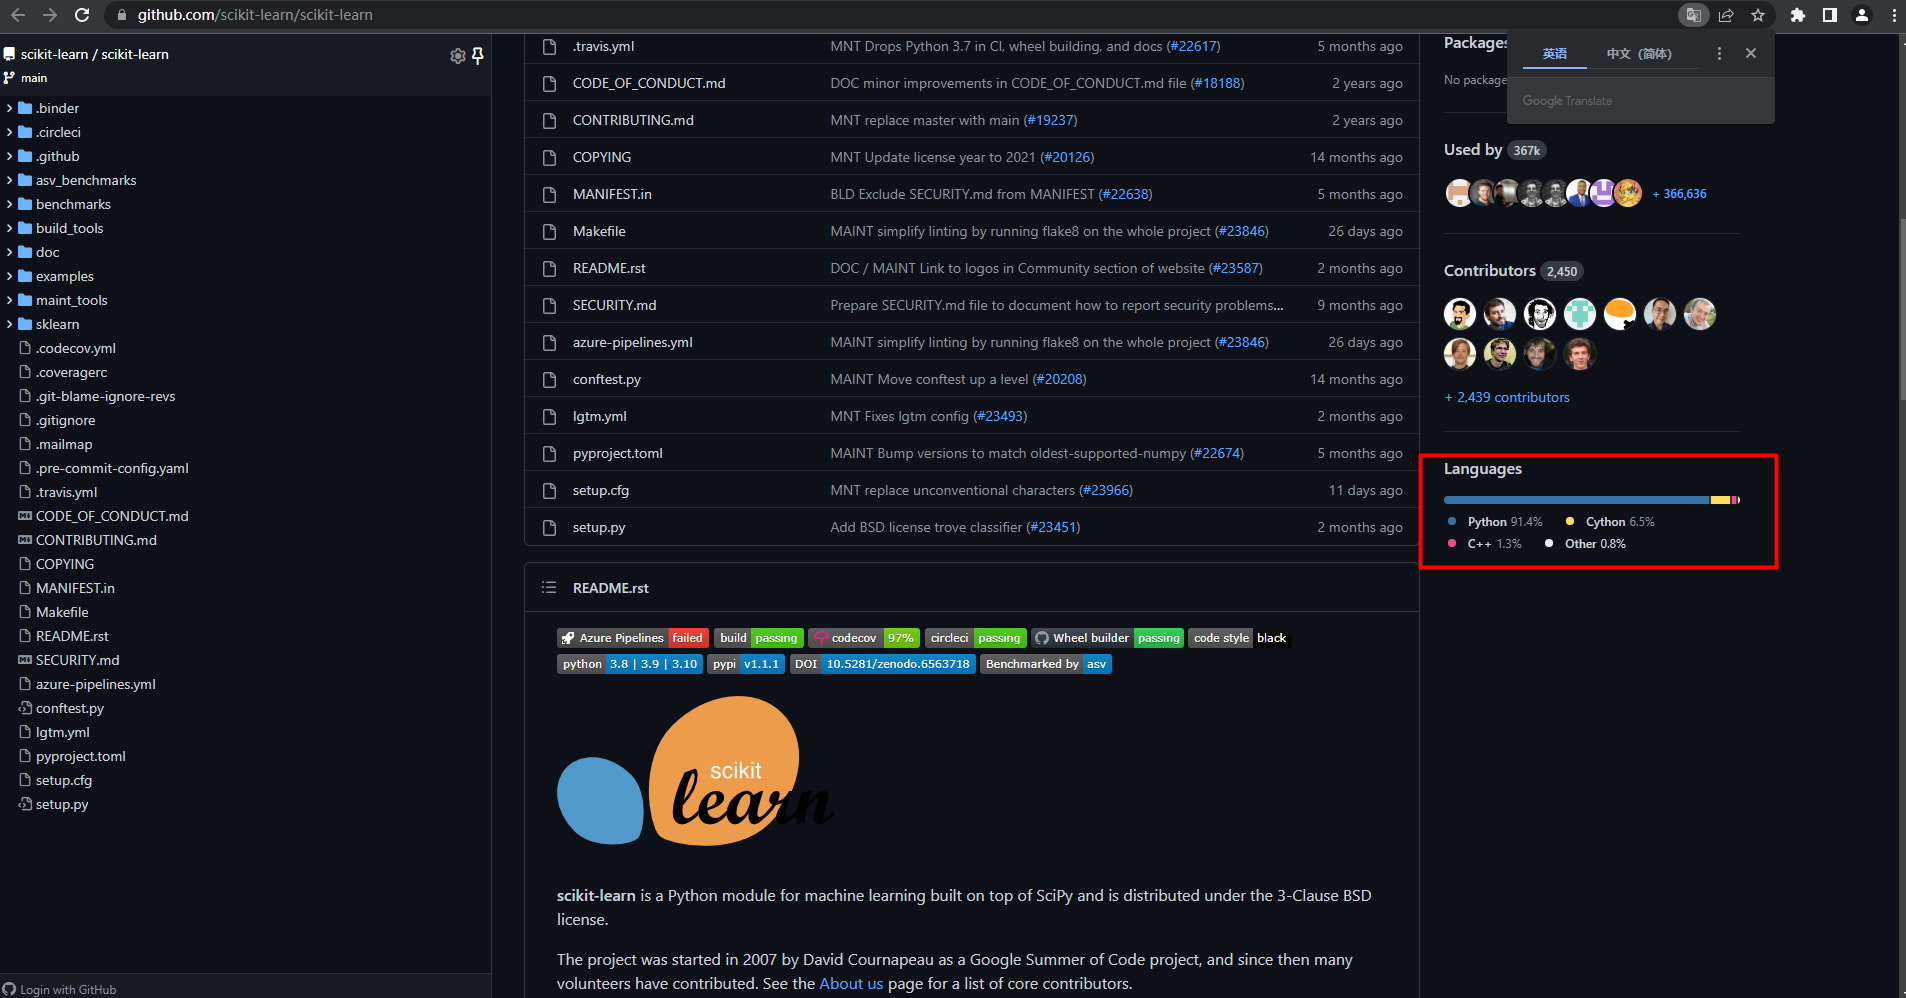Screen dimensions: 1906x998
Task: Open commit link #22617 for .travis.yml
Action: pos(1194,46)
